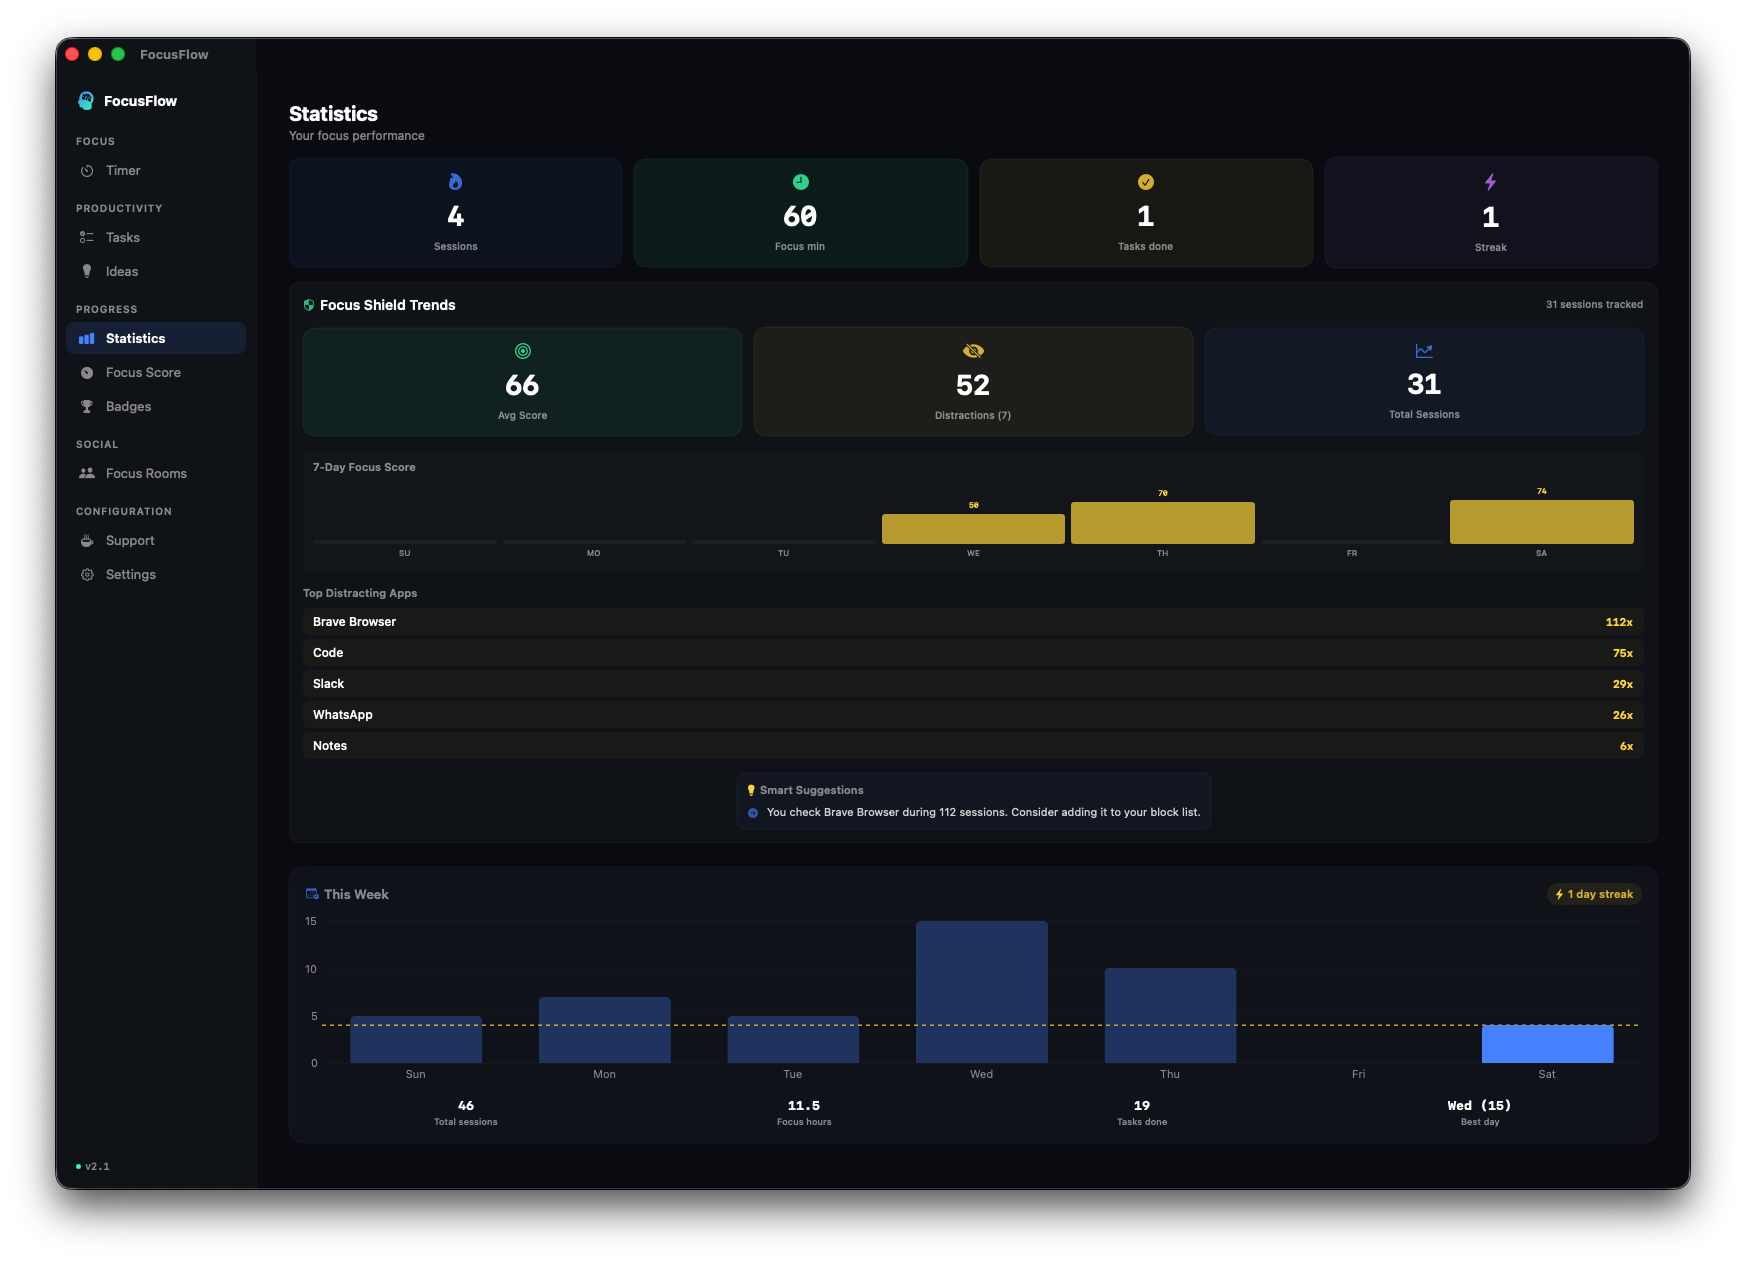This screenshot has width=1746, height=1263.
Task: Click the target icon on Avg Score card
Action: click(521, 351)
